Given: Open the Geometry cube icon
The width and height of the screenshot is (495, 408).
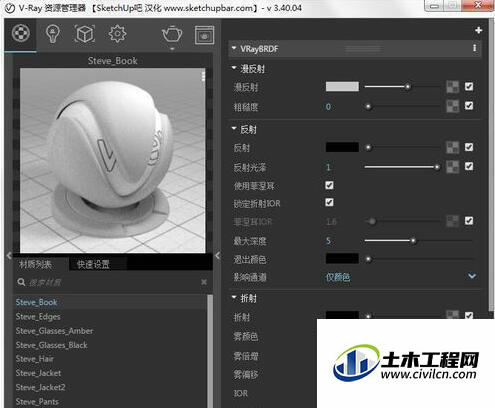Looking at the screenshot, I should [85, 34].
